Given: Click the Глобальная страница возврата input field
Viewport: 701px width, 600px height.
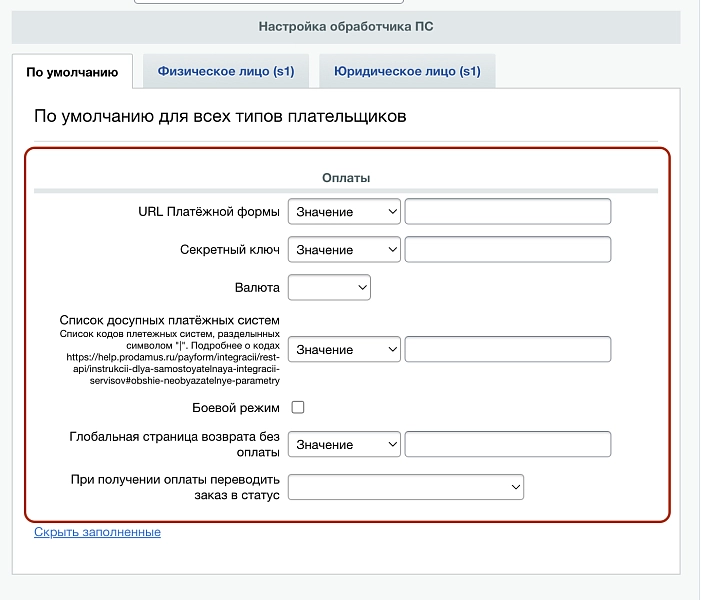Looking at the screenshot, I should coord(508,444).
